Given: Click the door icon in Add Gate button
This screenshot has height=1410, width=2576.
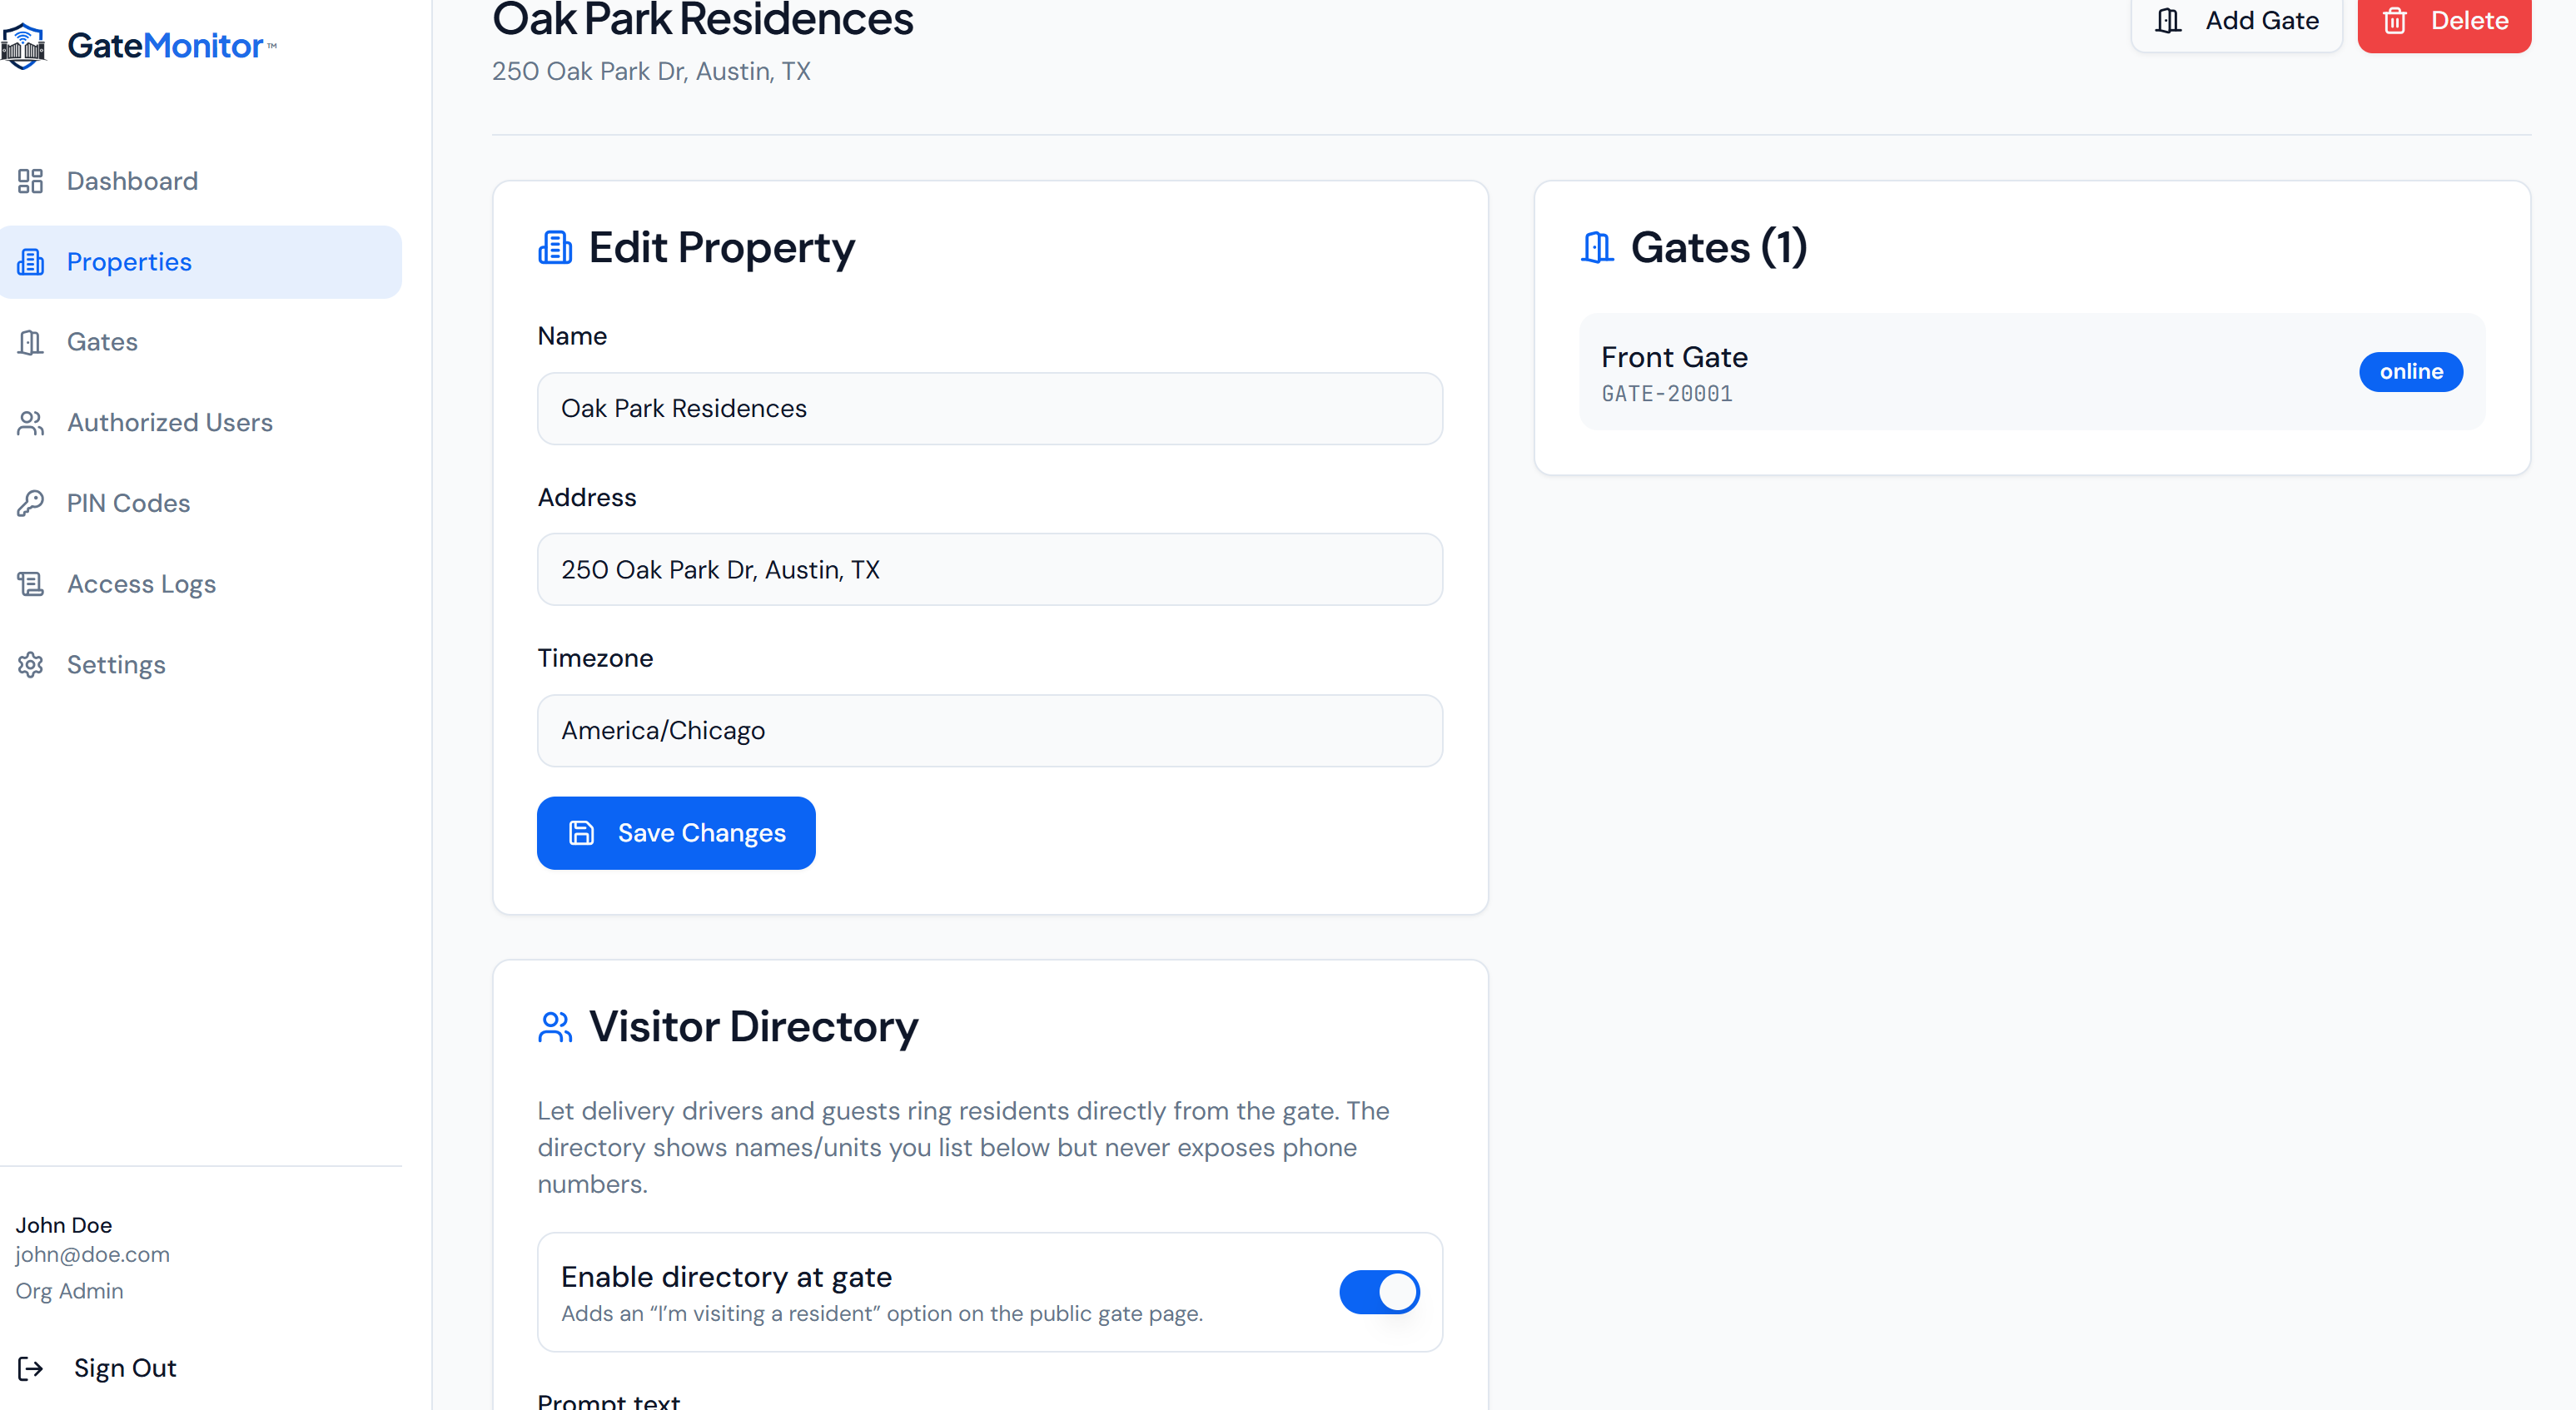Looking at the screenshot, I should [2168, 21].
